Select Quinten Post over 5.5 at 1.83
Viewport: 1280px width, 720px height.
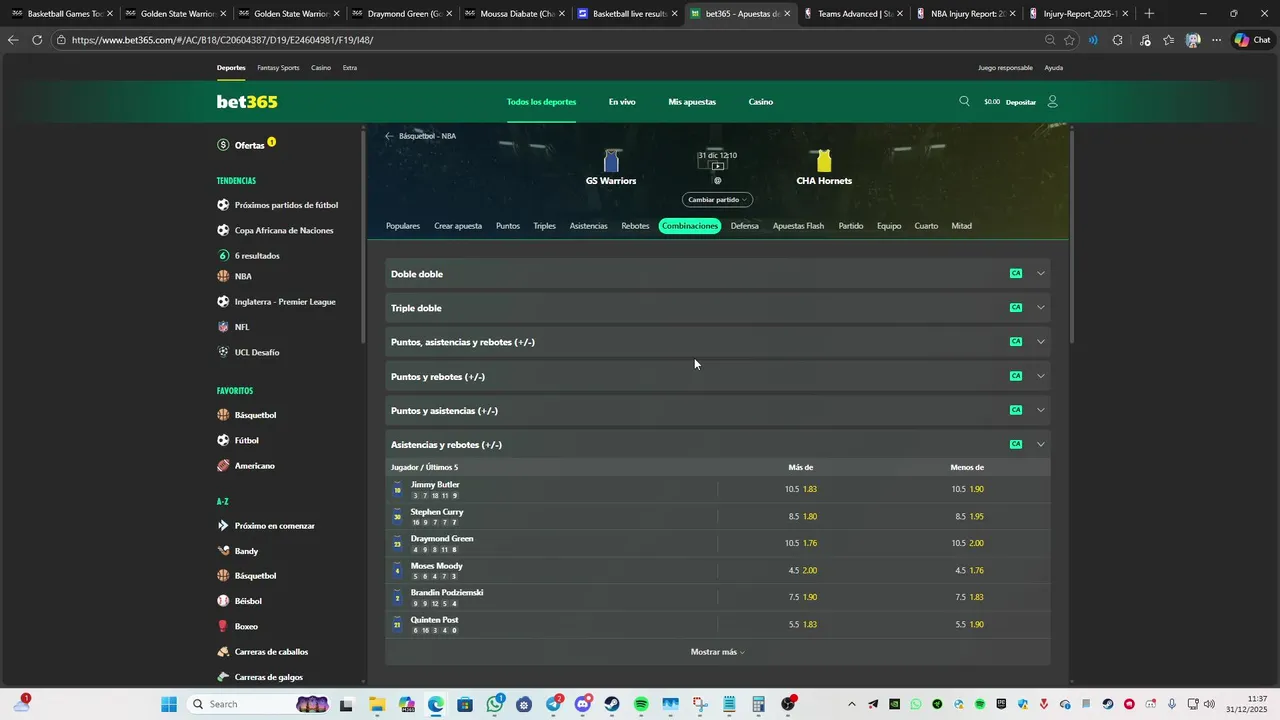pos(802,624)
